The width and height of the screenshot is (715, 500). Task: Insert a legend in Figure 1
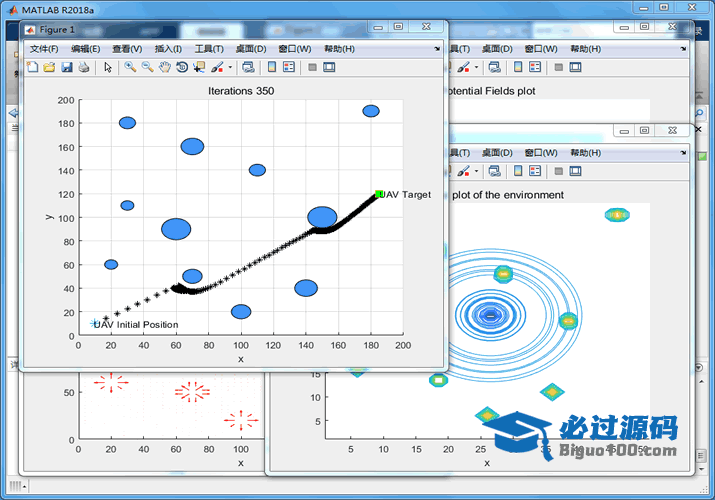[x=289, y=67]
